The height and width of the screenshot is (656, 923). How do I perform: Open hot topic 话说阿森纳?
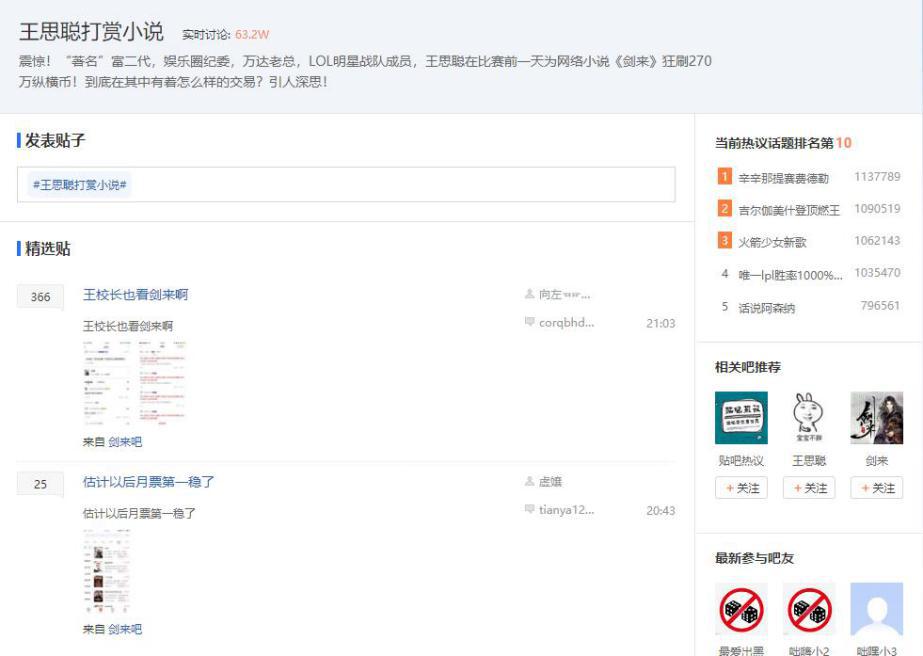766,308
